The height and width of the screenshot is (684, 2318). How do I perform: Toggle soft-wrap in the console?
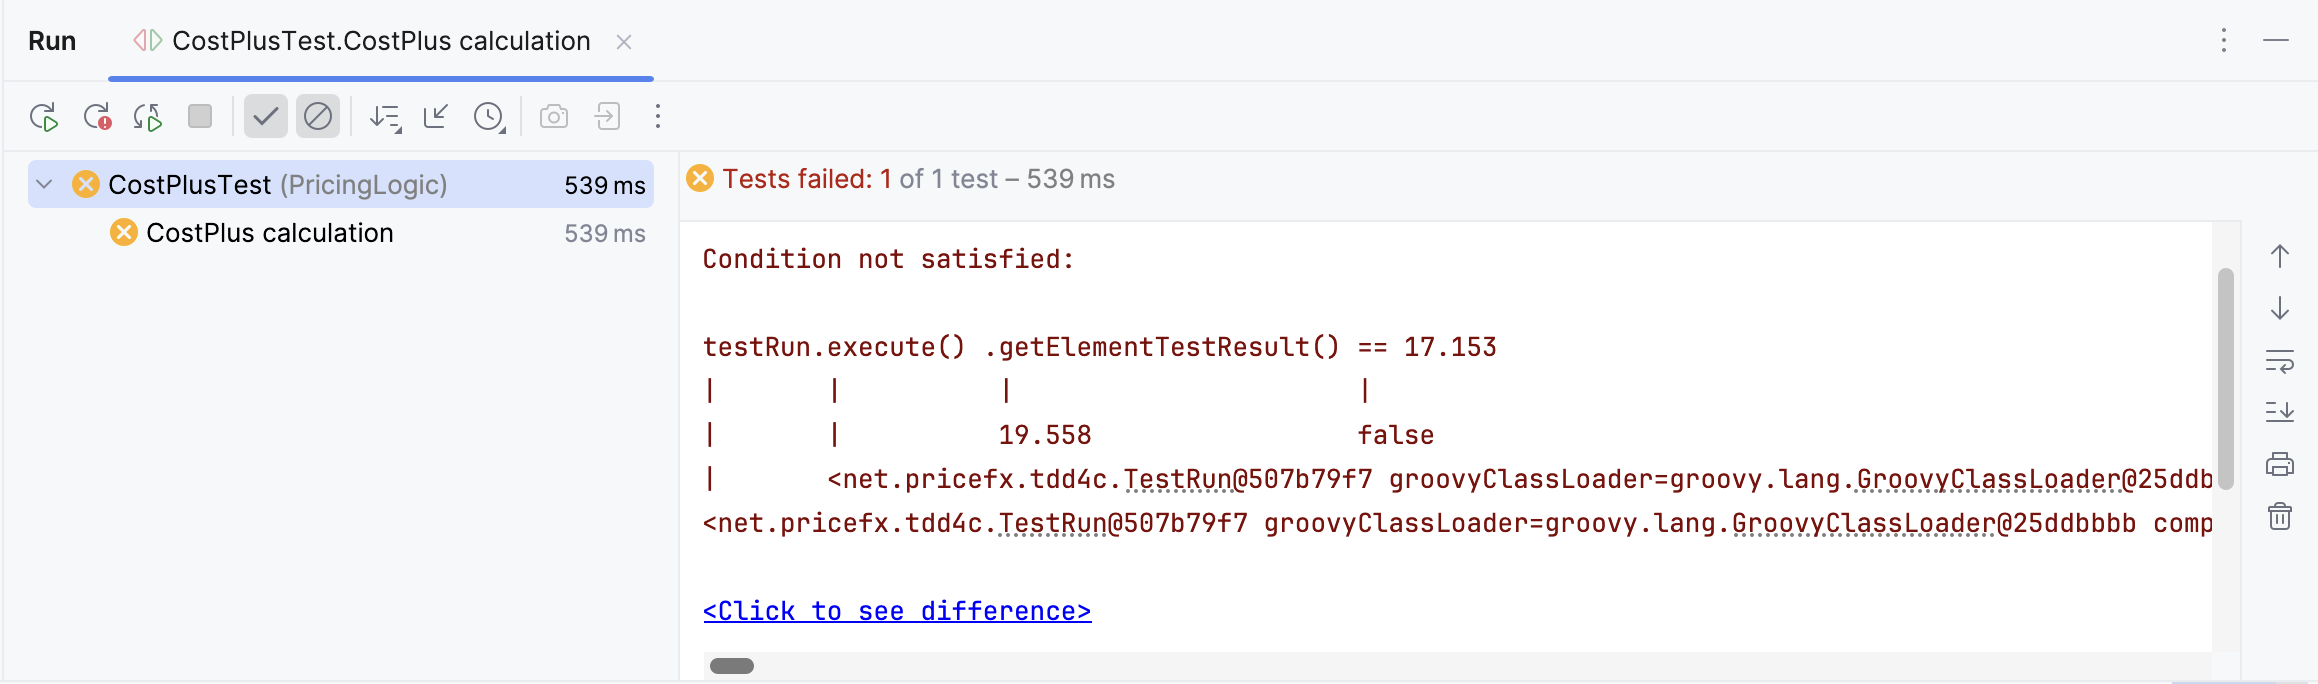tap(2280, 363)
